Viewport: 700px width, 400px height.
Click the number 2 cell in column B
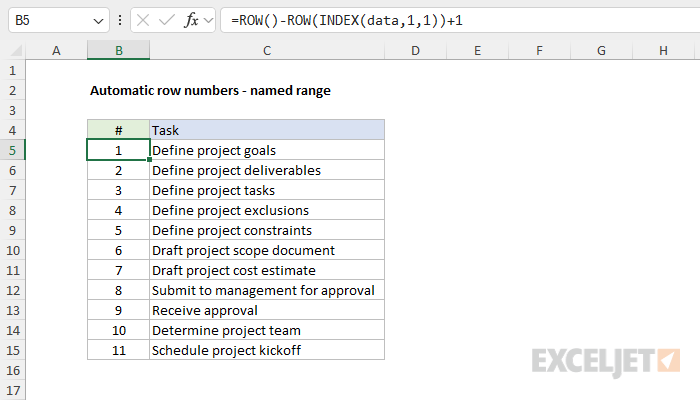point(118,170)
